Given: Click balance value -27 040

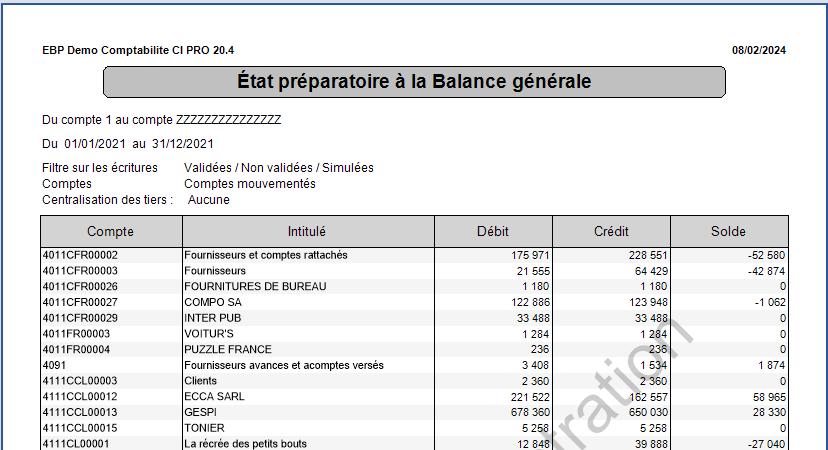Looking at the screenshot, I should tap(766, 444).
